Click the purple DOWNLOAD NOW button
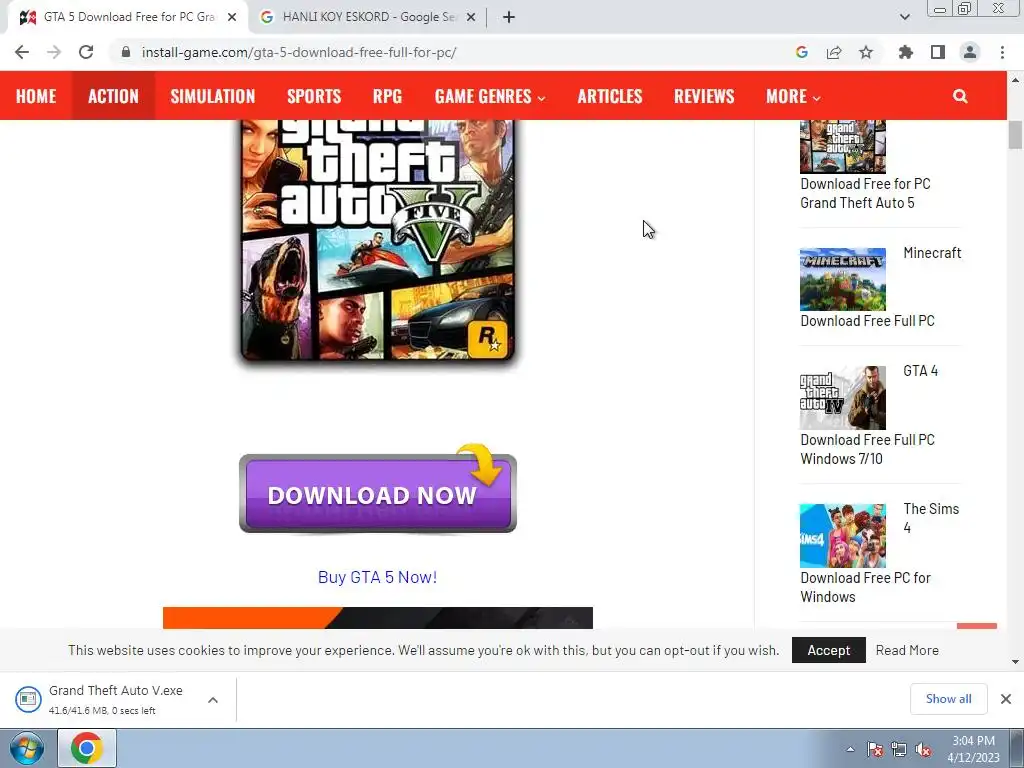1024x768 pixels. click(378, 493)
